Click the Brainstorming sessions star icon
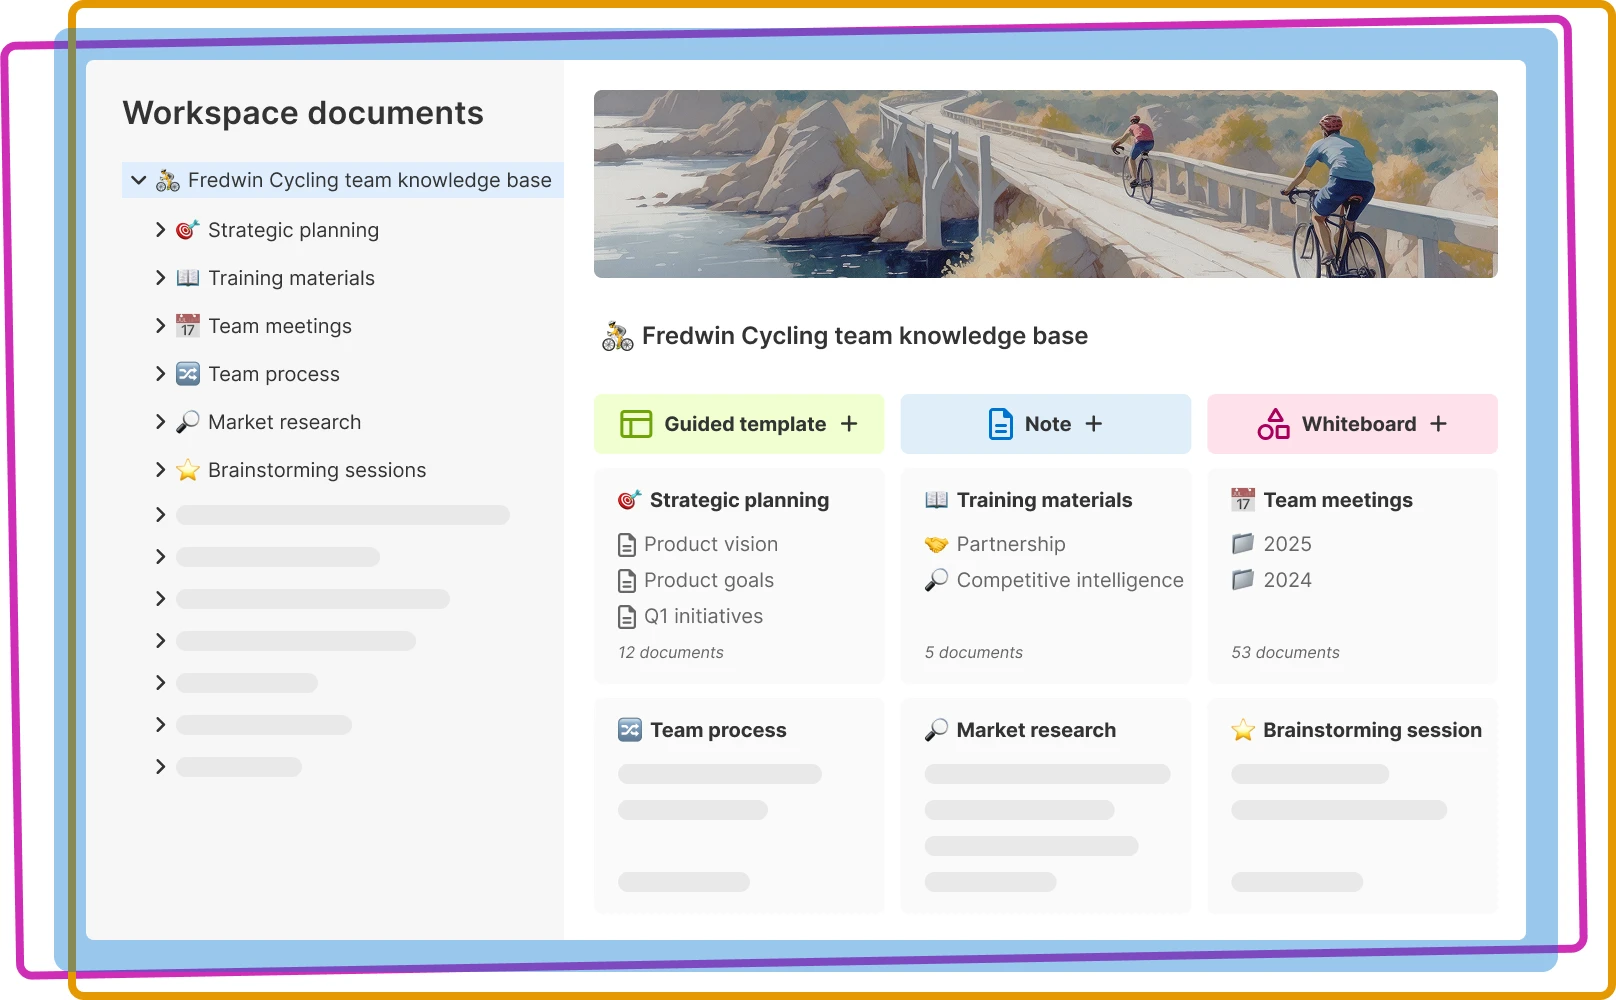Screen dimensions: 1616x1000 [187, 469]
